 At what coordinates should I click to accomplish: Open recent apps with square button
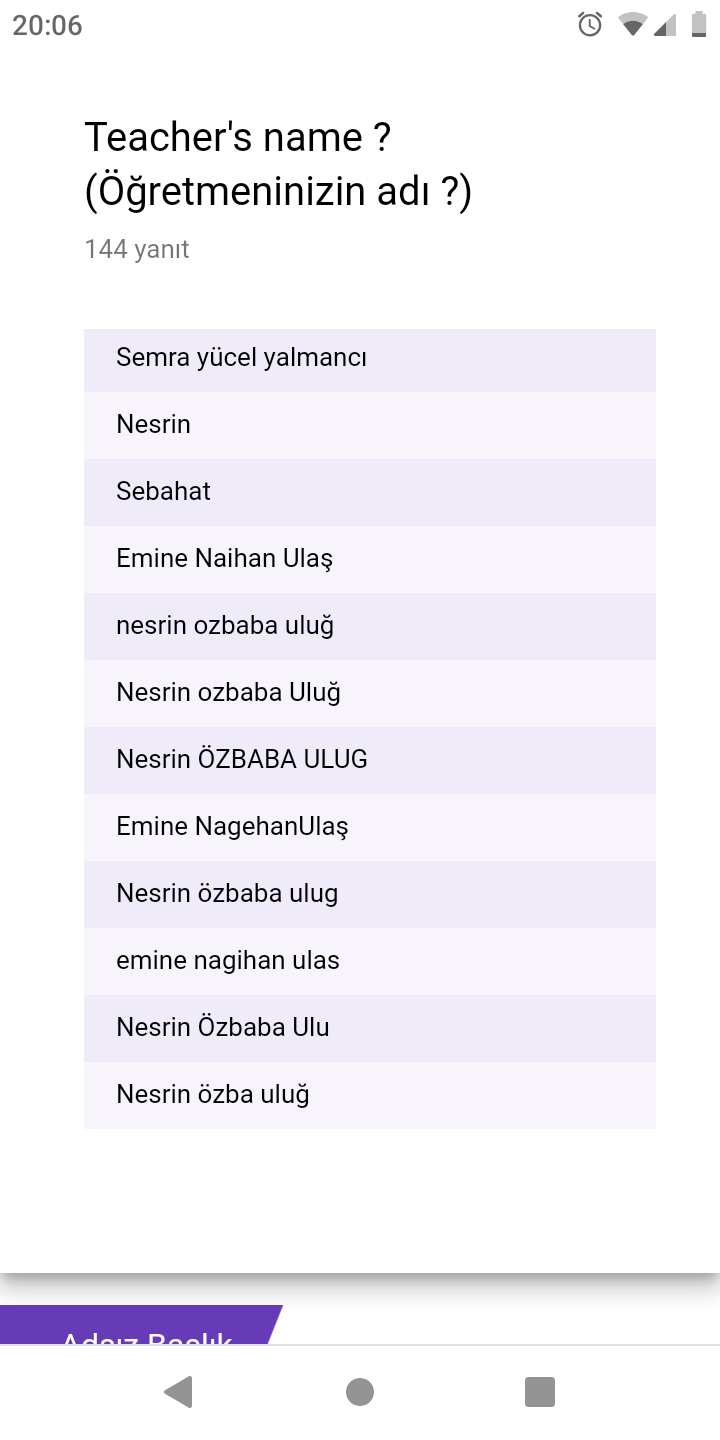pyautogui.click(x=539, y=1392)
